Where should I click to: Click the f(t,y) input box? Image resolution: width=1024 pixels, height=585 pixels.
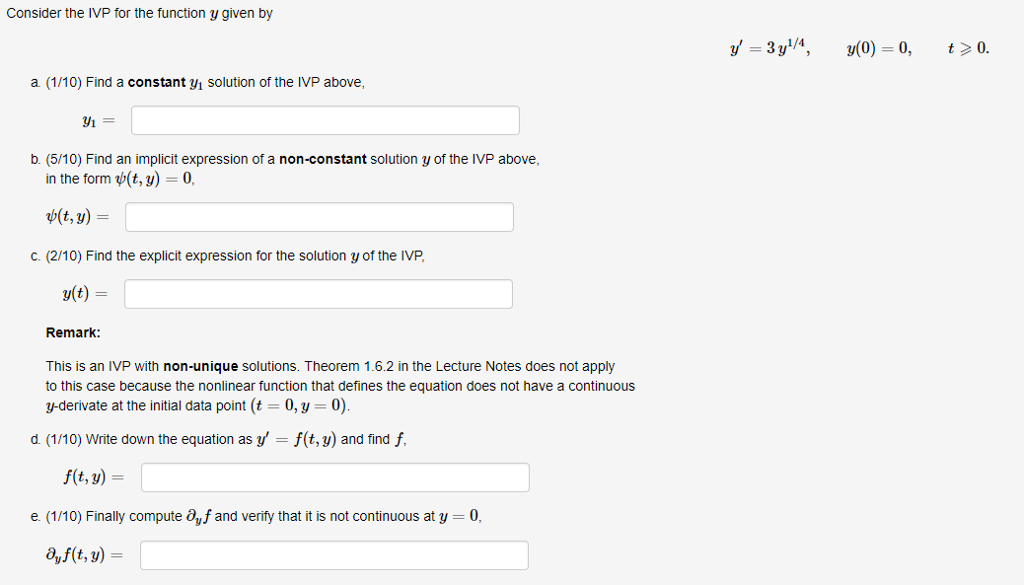[x=335, y=477]
